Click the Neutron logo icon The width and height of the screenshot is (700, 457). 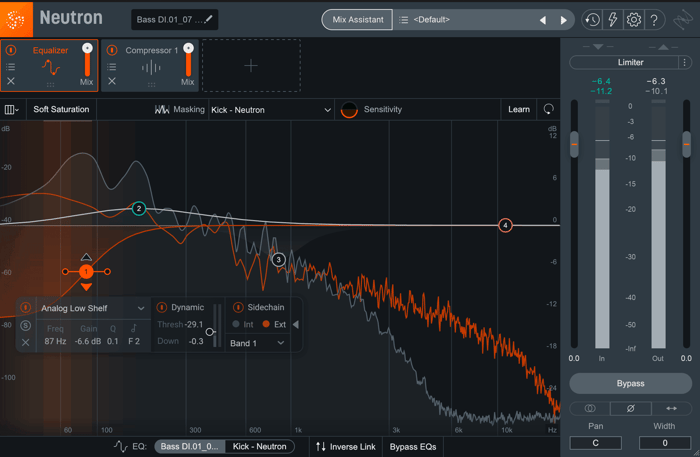[x=16, y=19]
